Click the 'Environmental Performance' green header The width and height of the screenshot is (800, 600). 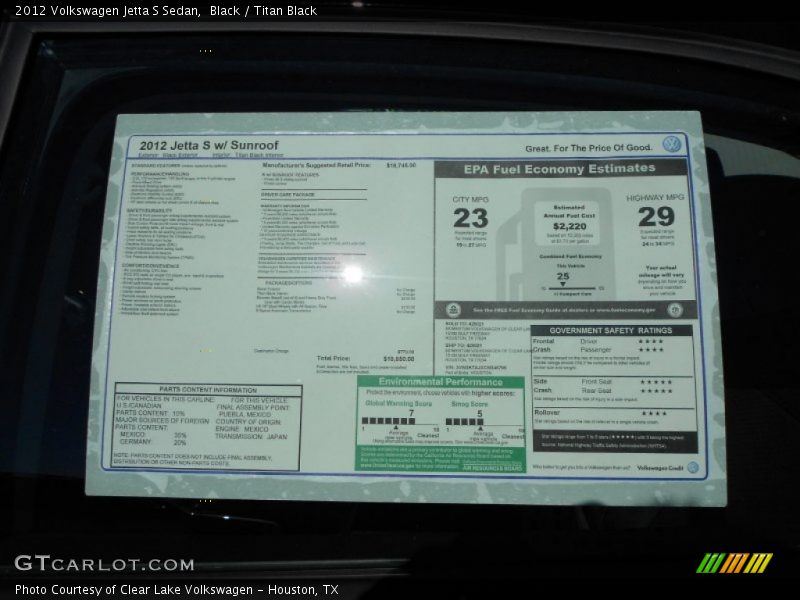440,382
